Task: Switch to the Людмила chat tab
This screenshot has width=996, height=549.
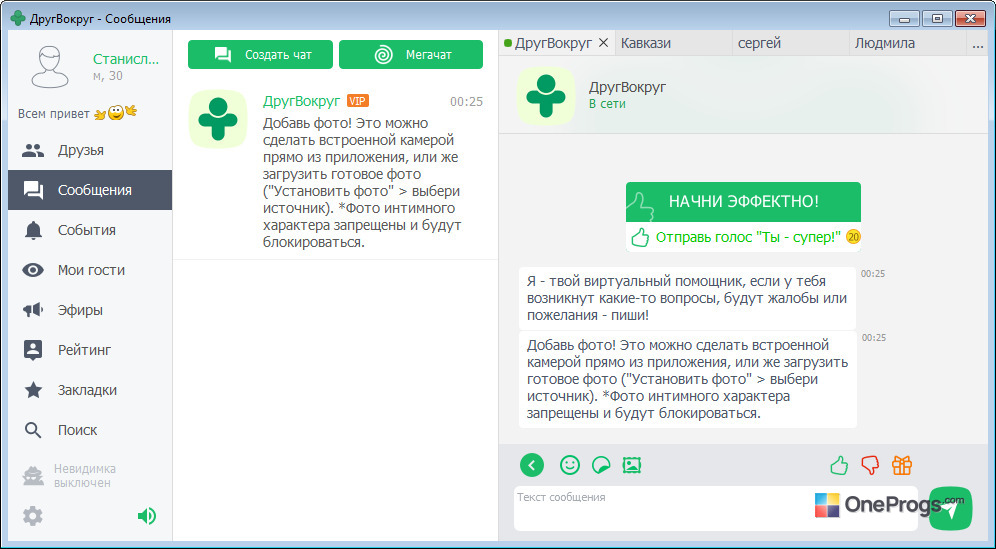Action: 907,43
